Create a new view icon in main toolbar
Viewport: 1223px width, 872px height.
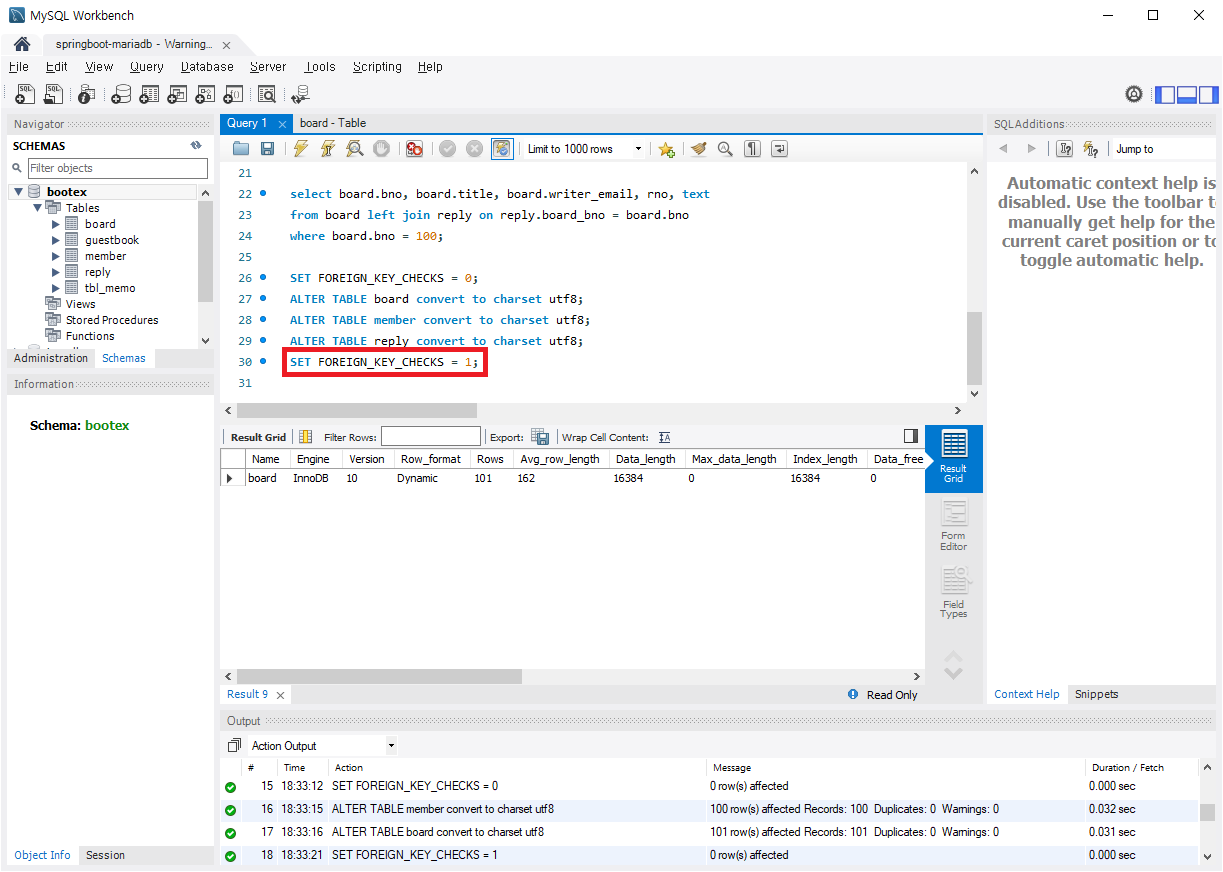(x=177, y=94)
